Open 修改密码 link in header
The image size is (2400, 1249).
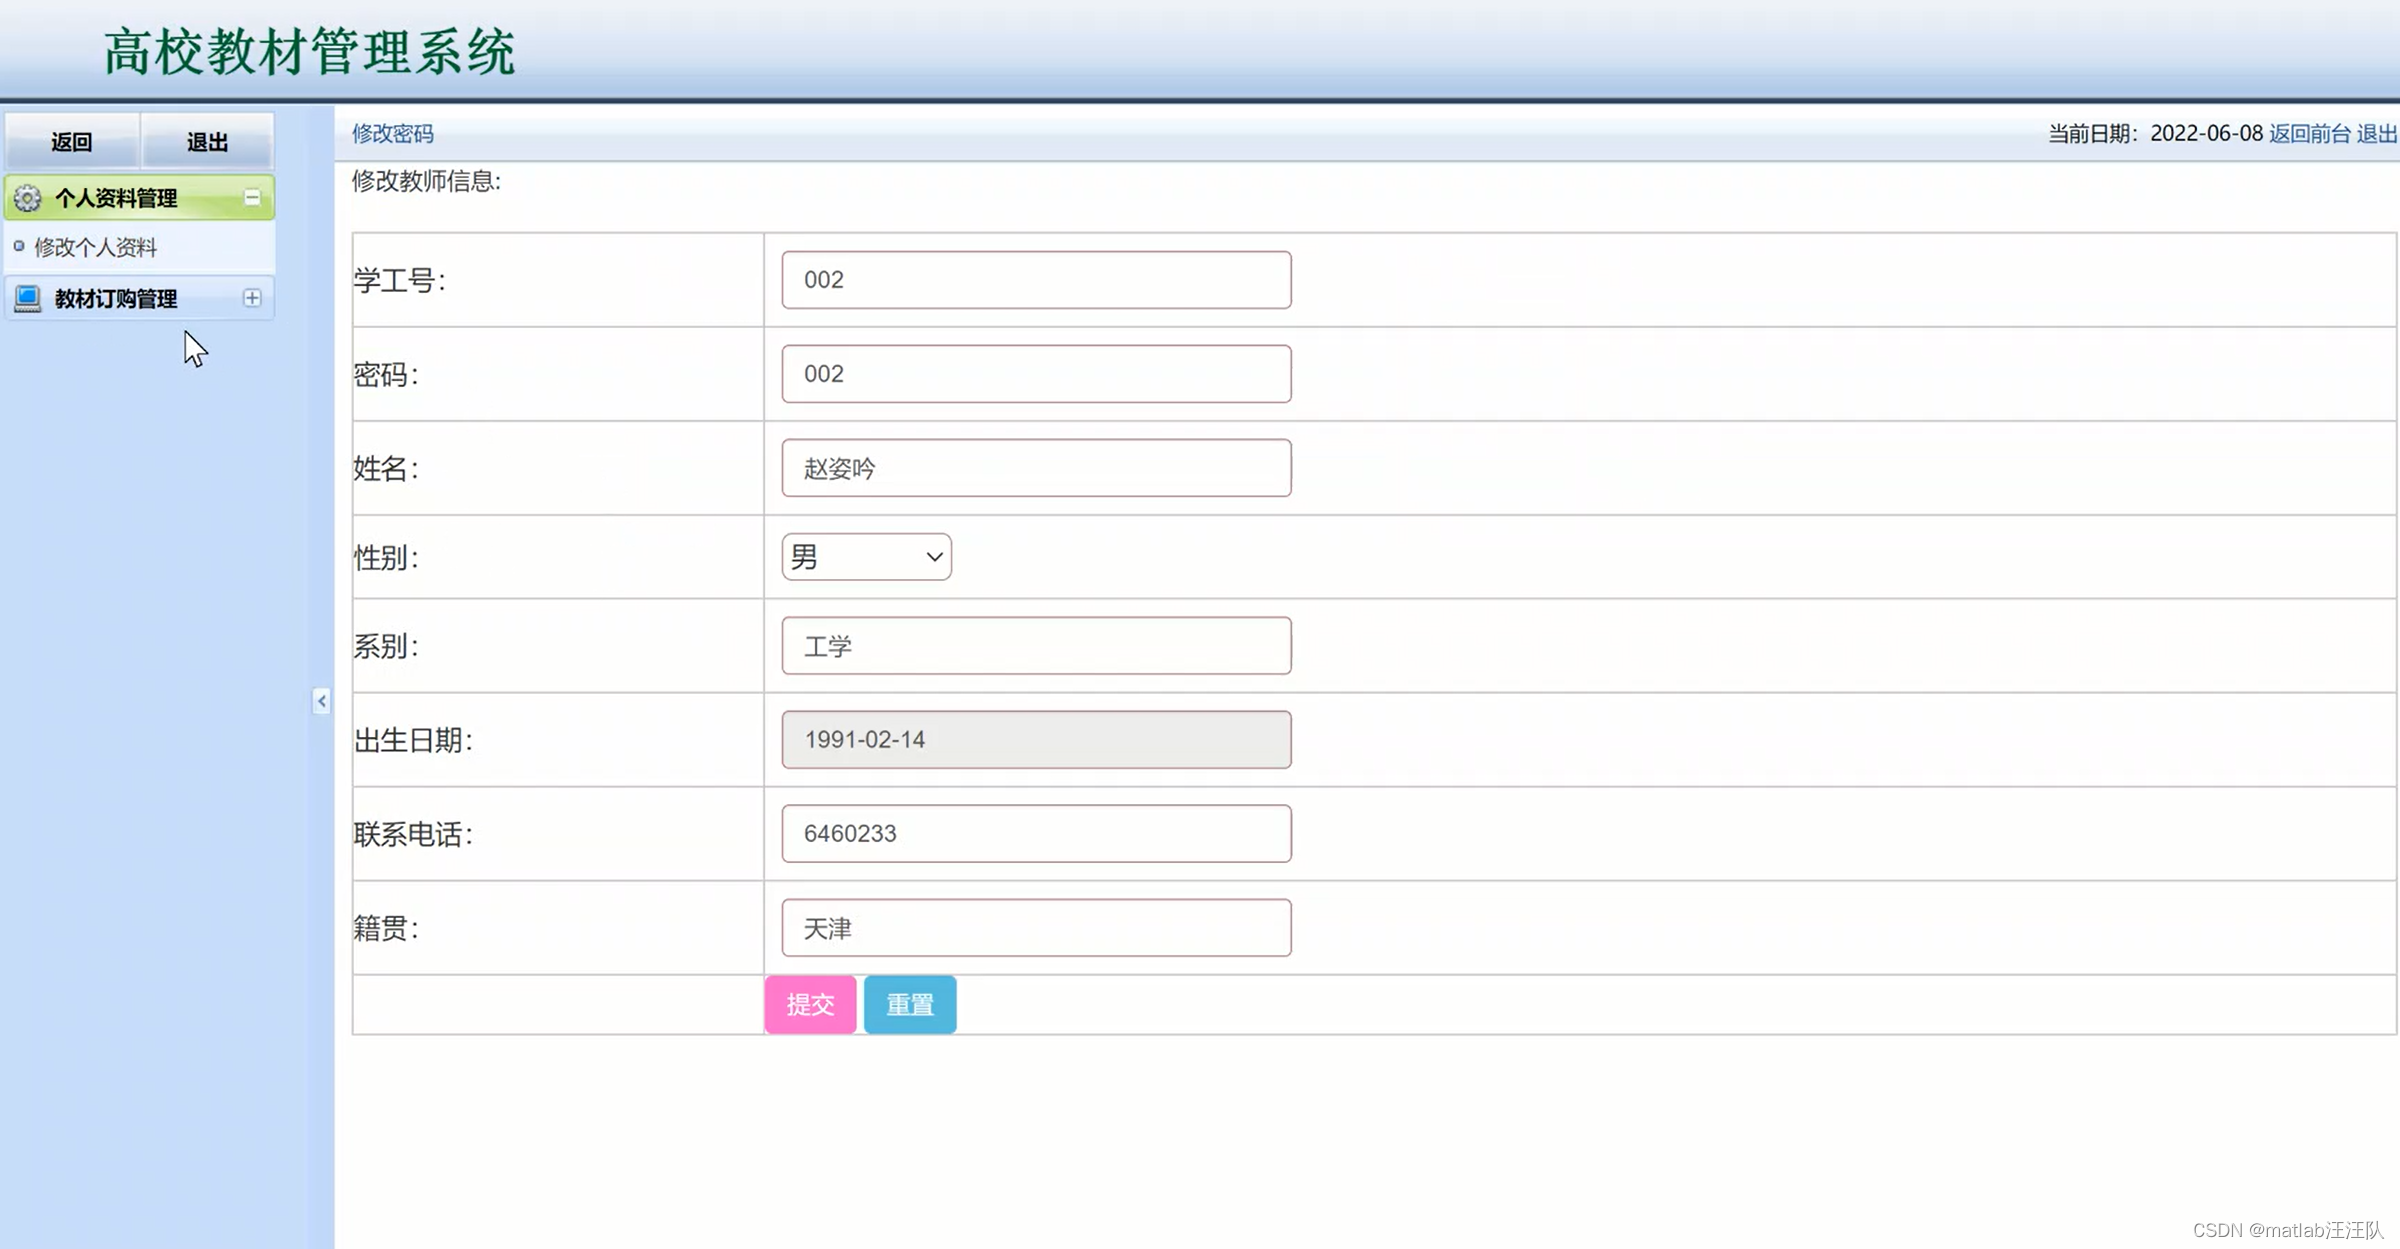tap(392, 133)
